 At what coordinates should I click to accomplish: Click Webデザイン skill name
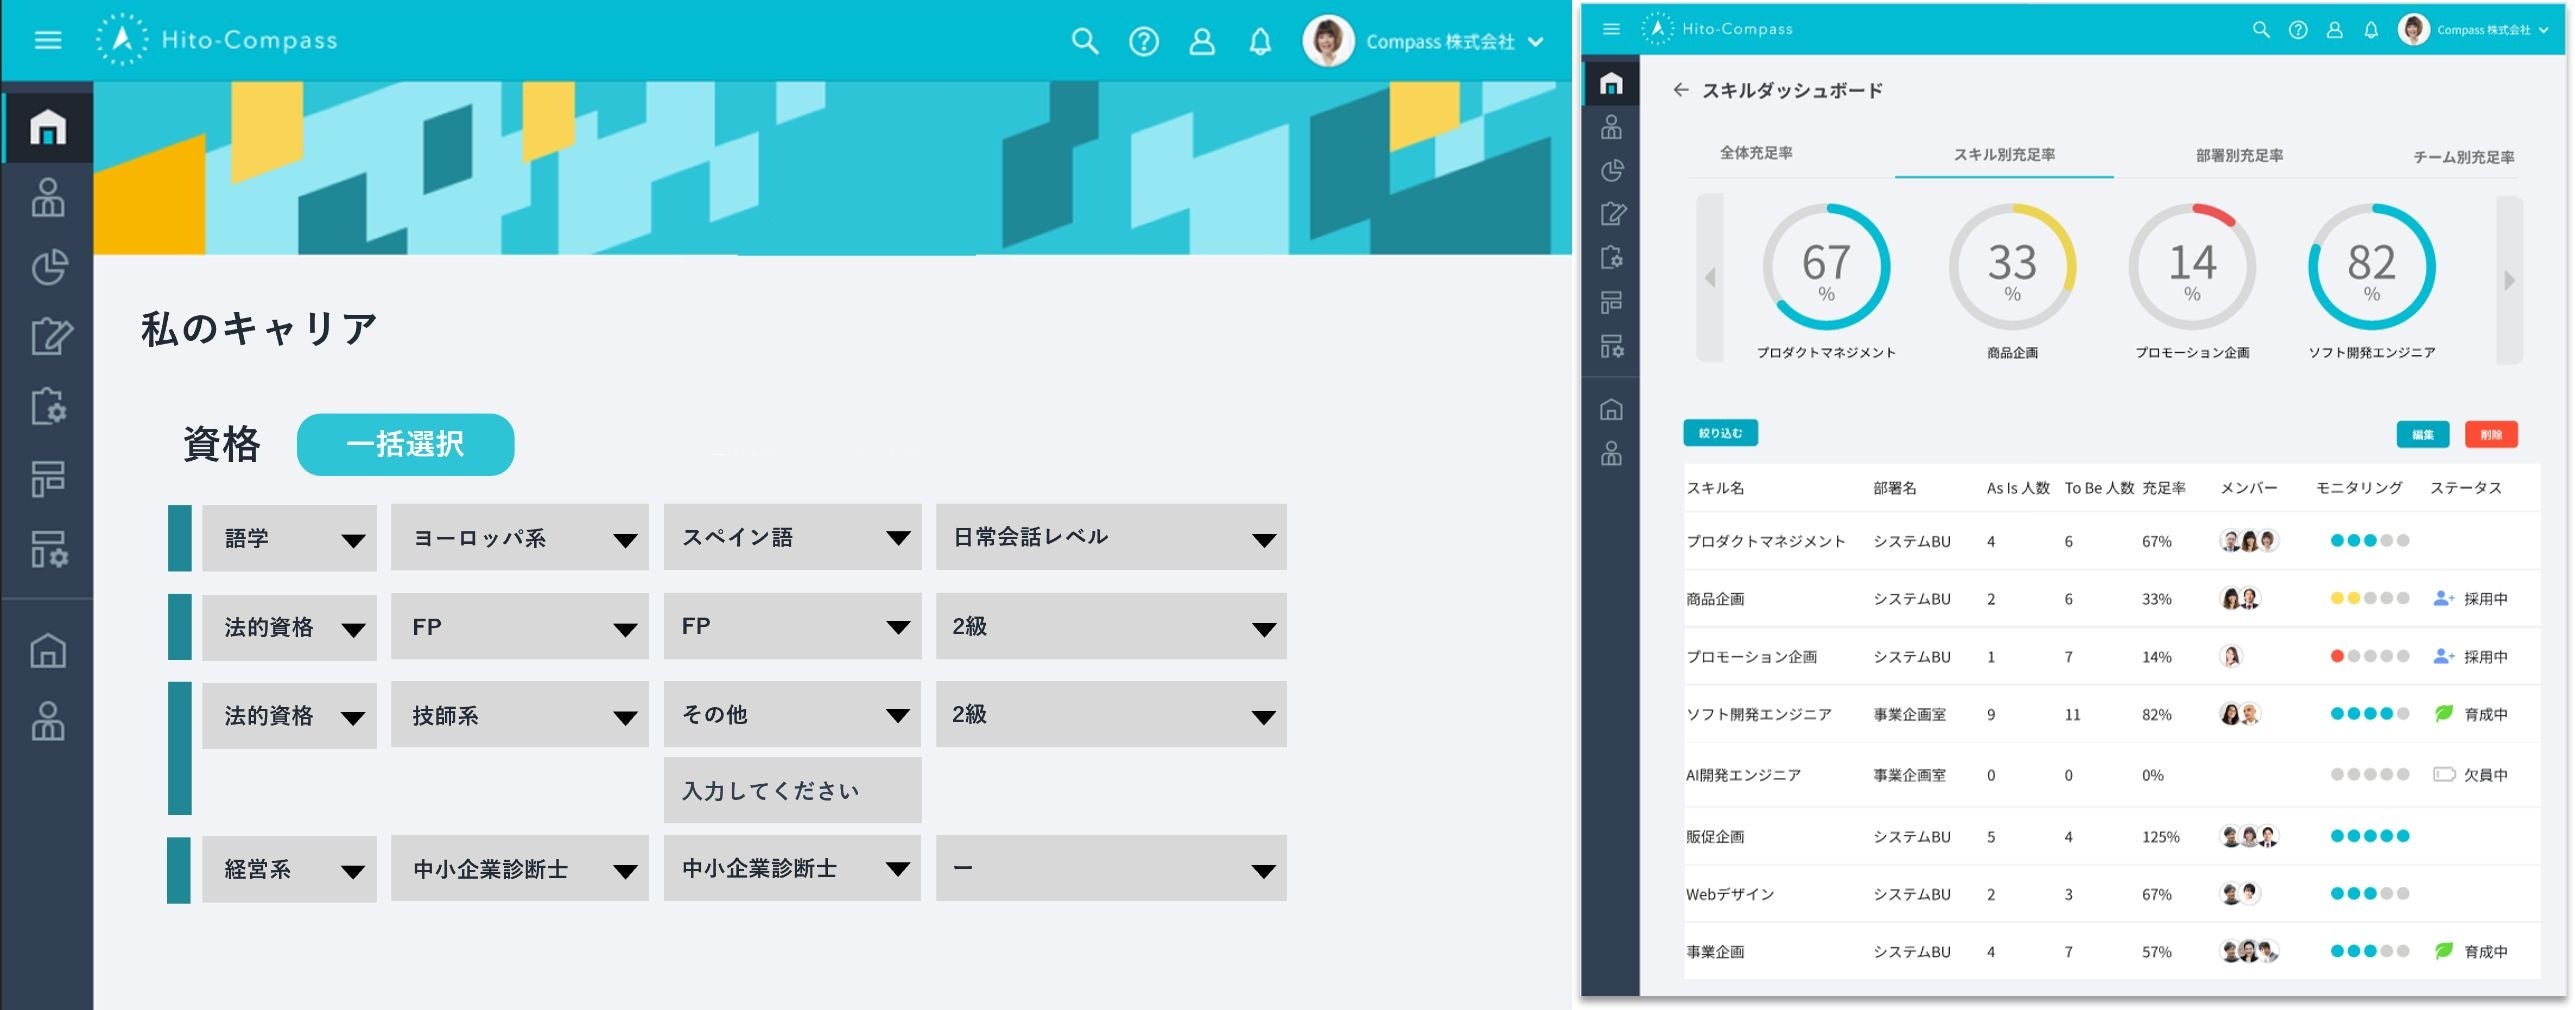point(1730,895)
